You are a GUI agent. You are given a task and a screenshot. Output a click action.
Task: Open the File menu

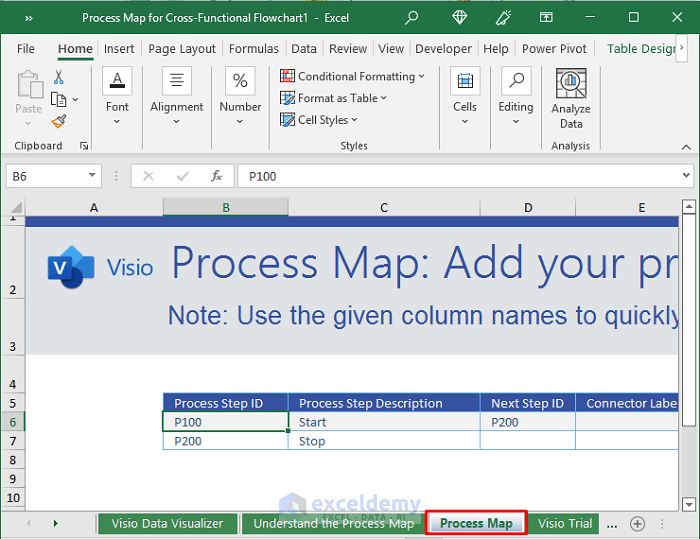(x=25, y=48)
